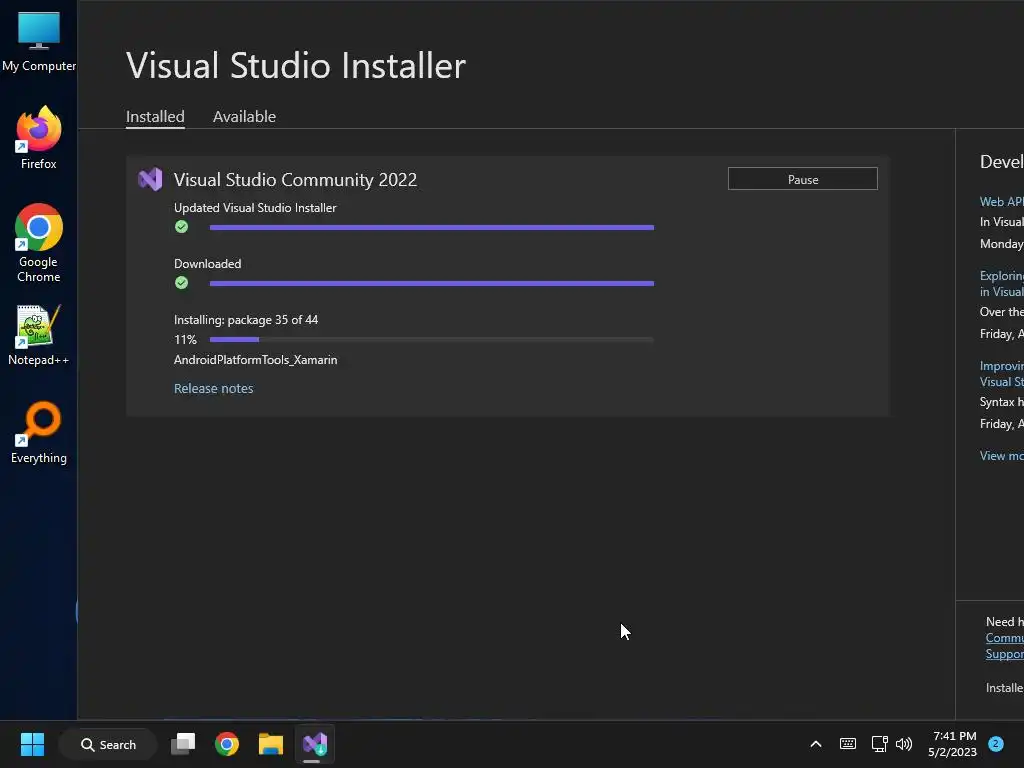Open the Windows Start menu

(x=32, y=744)
